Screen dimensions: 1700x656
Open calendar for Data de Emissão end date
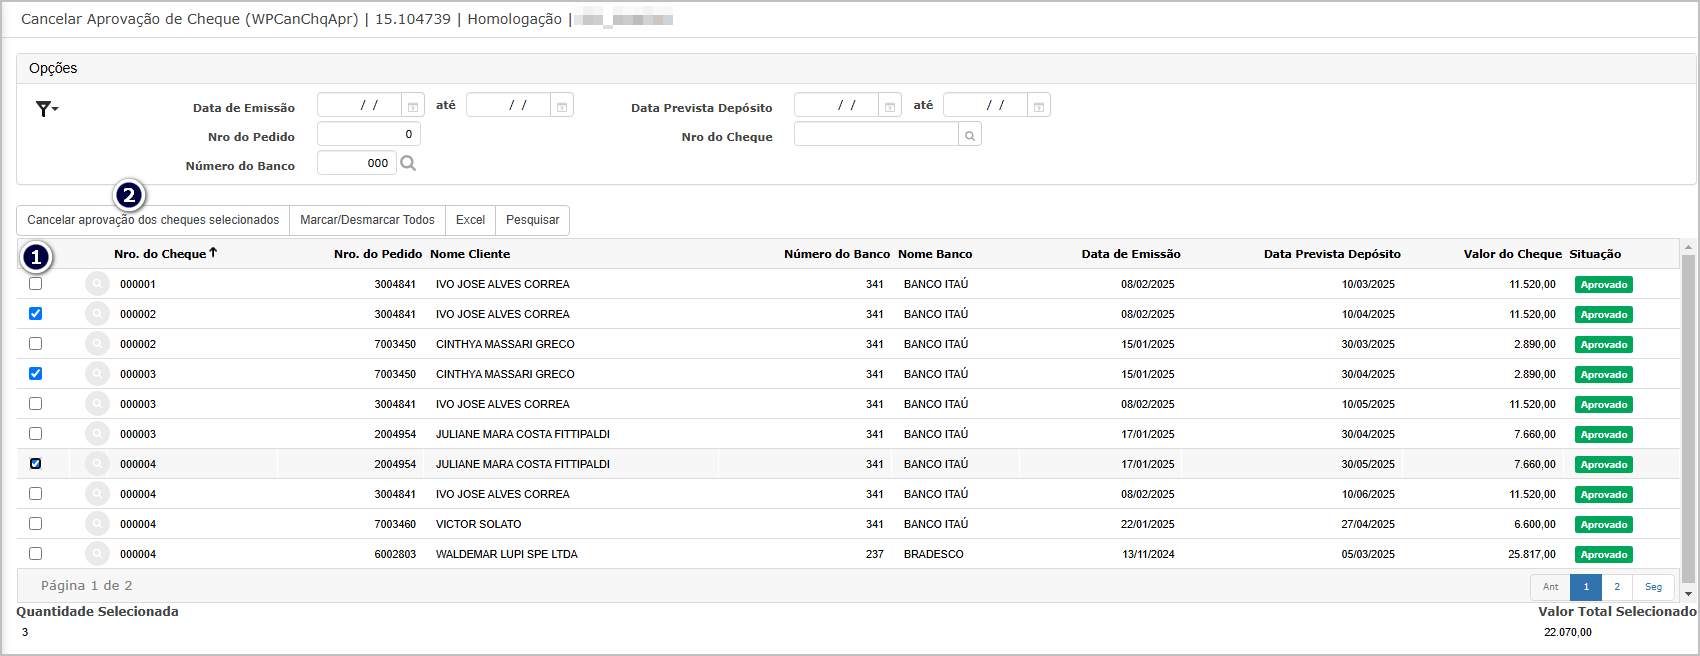pyautogui.click(x=562, y=106)
